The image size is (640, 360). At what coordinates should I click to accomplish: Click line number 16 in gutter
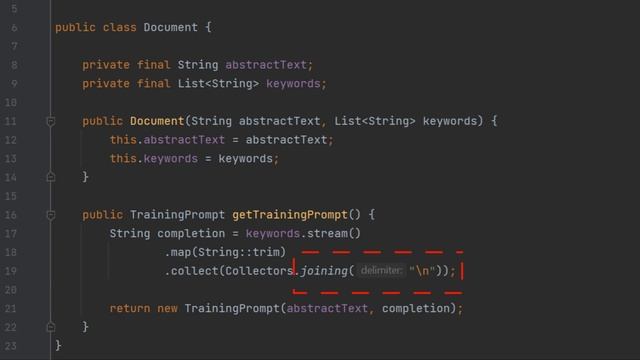point(11,215)
